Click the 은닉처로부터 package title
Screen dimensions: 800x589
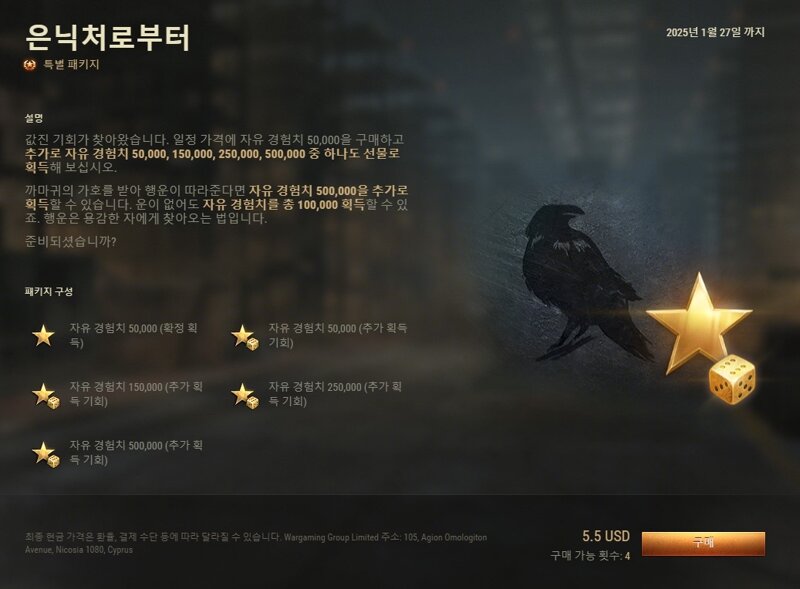pyautogui.click(x=108, y=37)
